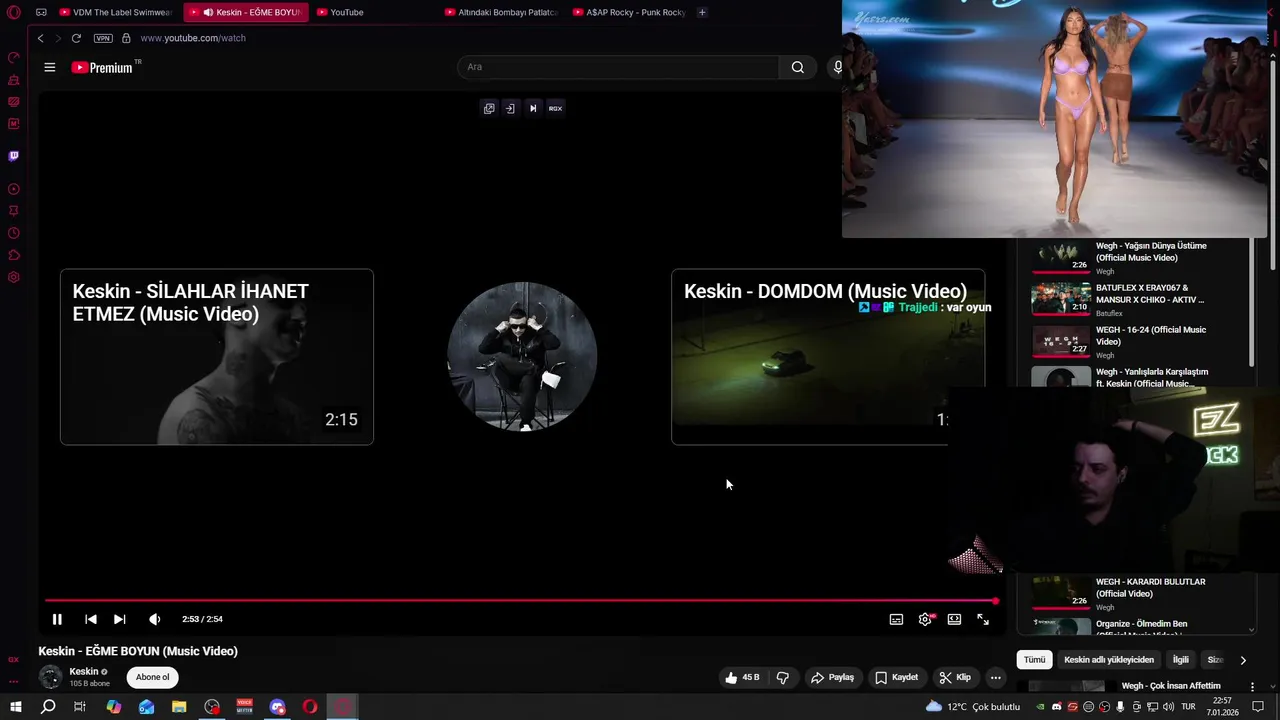Screen dimensions: 1280x720
Task: Collapse the playlist panel with bottom chevron
Action: (1251, 630)
